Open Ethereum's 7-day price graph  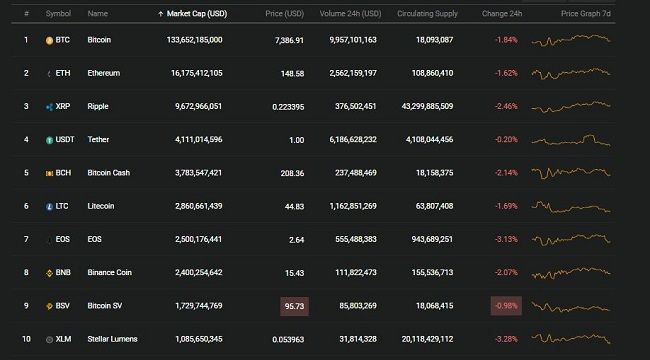click(x=571, y=73)
